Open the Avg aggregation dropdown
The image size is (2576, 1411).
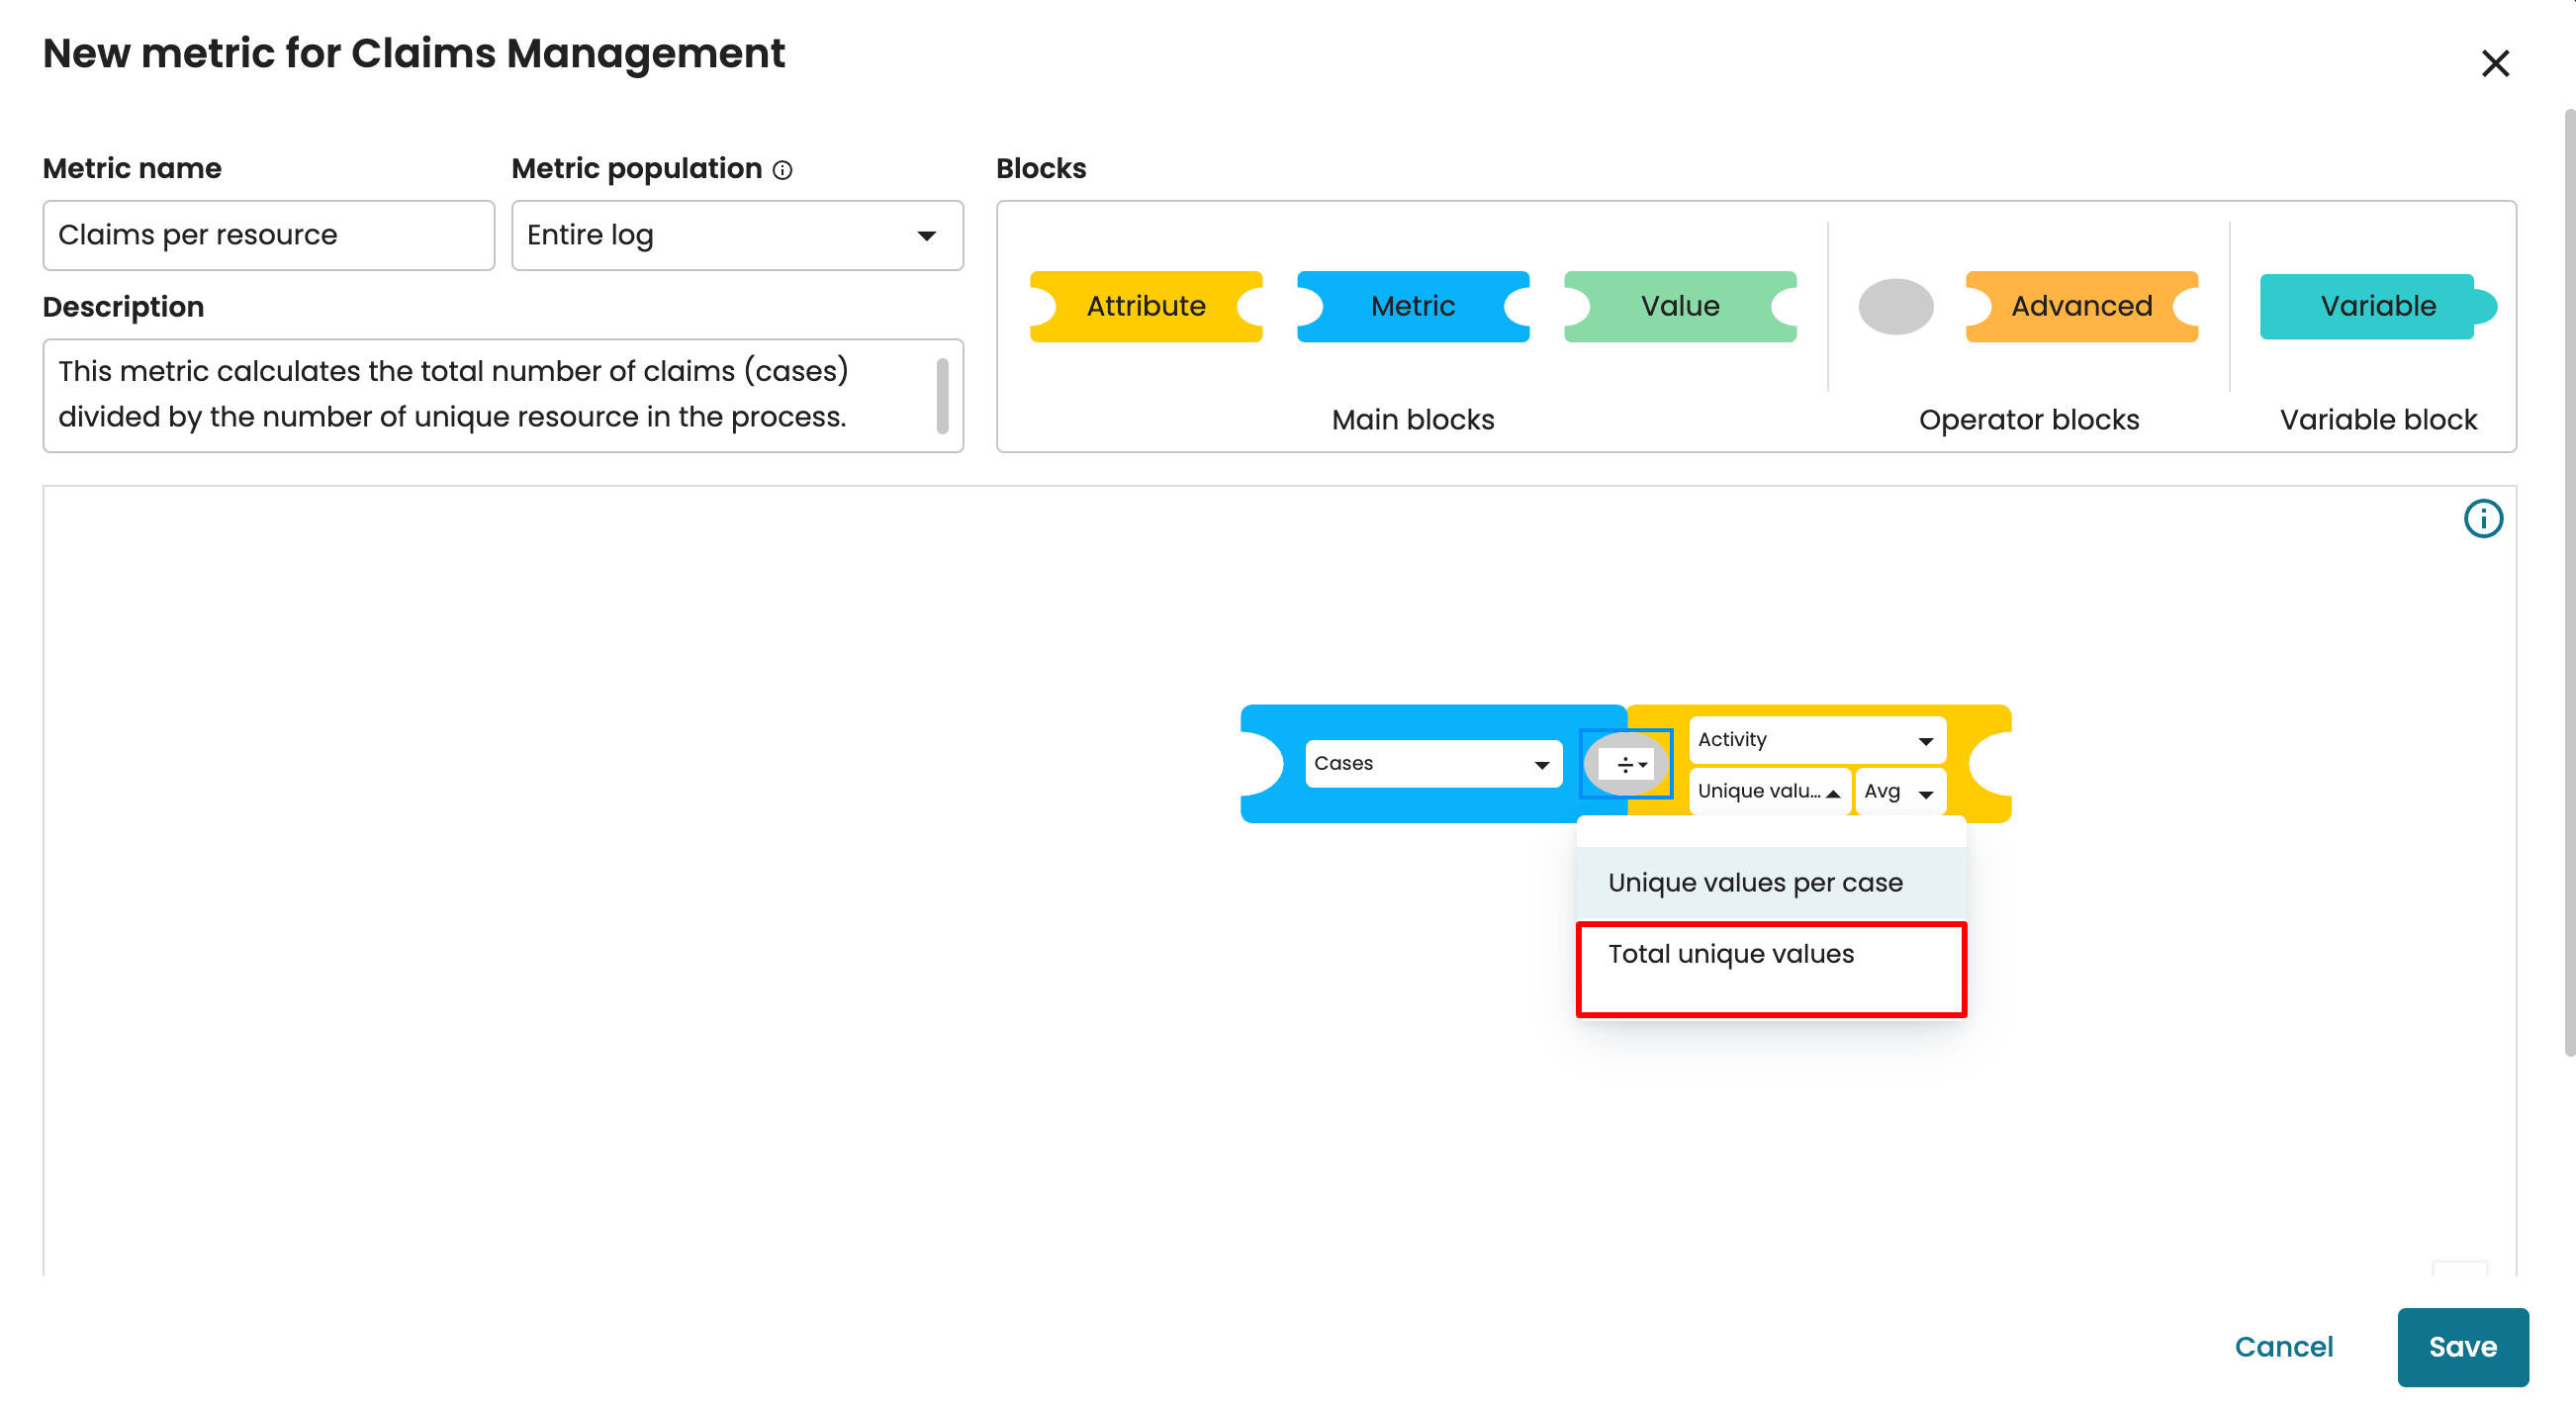click(x=1899, y=792)
